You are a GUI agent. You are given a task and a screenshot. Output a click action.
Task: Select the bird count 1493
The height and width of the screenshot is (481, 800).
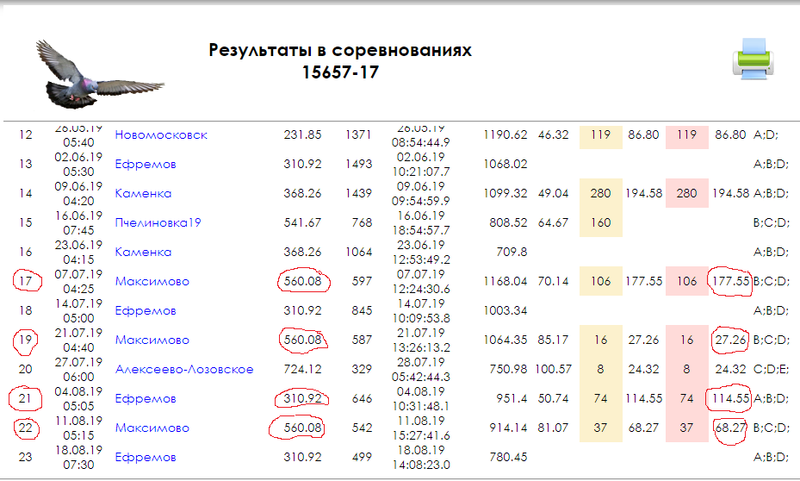(x=358, y=164)
